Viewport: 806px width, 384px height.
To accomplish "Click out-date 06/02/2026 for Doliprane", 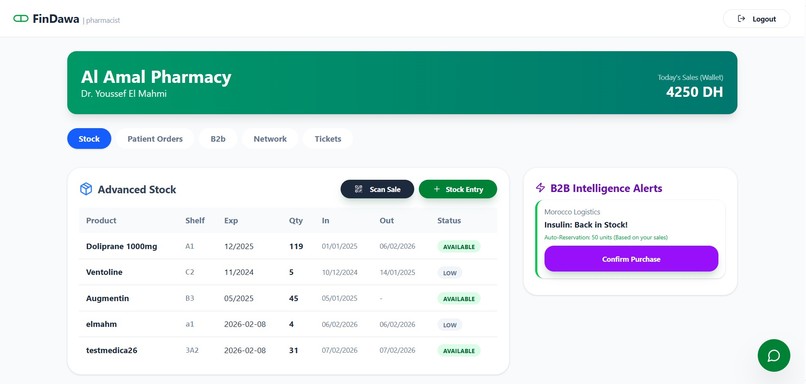I will click(x=397, y=246).
